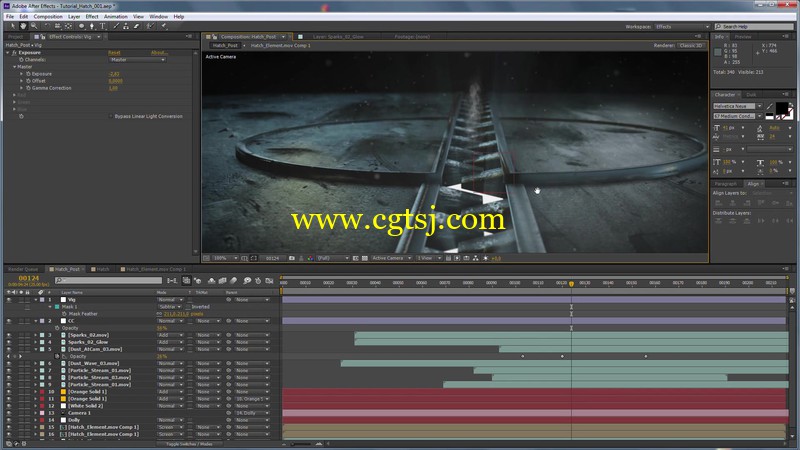
Task: Expand the Sparks_02.mov layer triangle
Action: (x=36, y=335)
